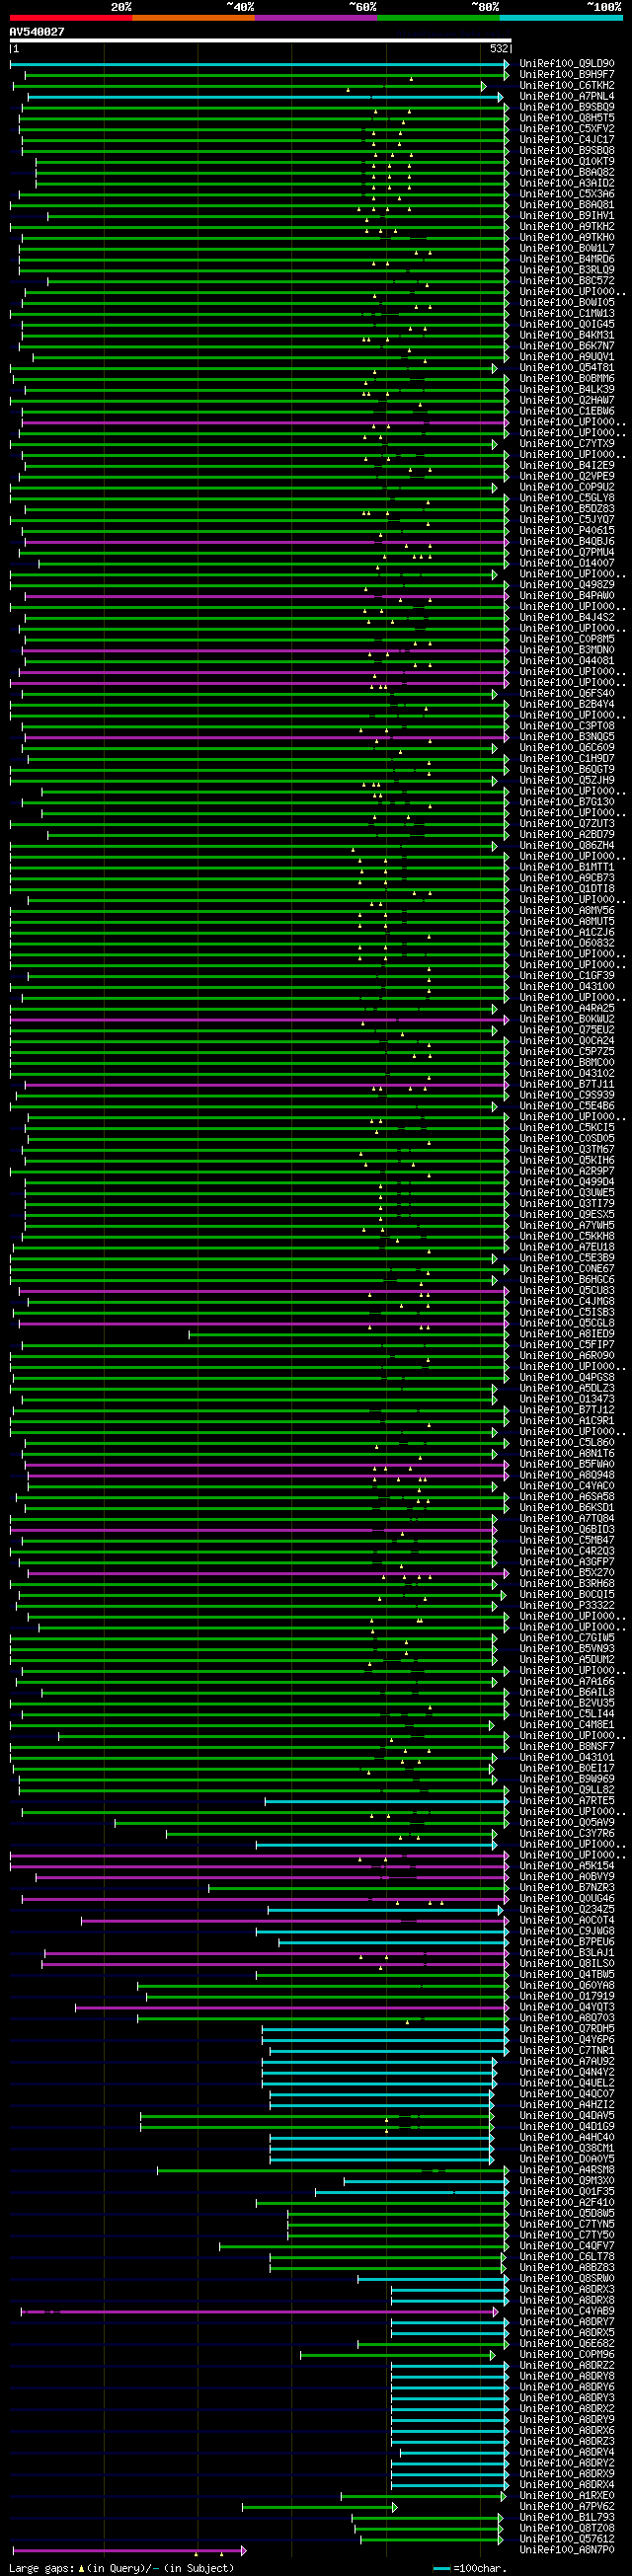Select the label UniRef100_B3LAJ1
This screenshot has width=632, height=2576.
coord(567,1953)
